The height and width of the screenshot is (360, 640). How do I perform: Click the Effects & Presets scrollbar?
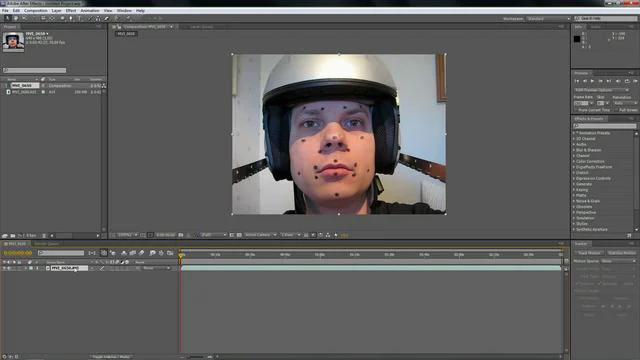point(636,181)
